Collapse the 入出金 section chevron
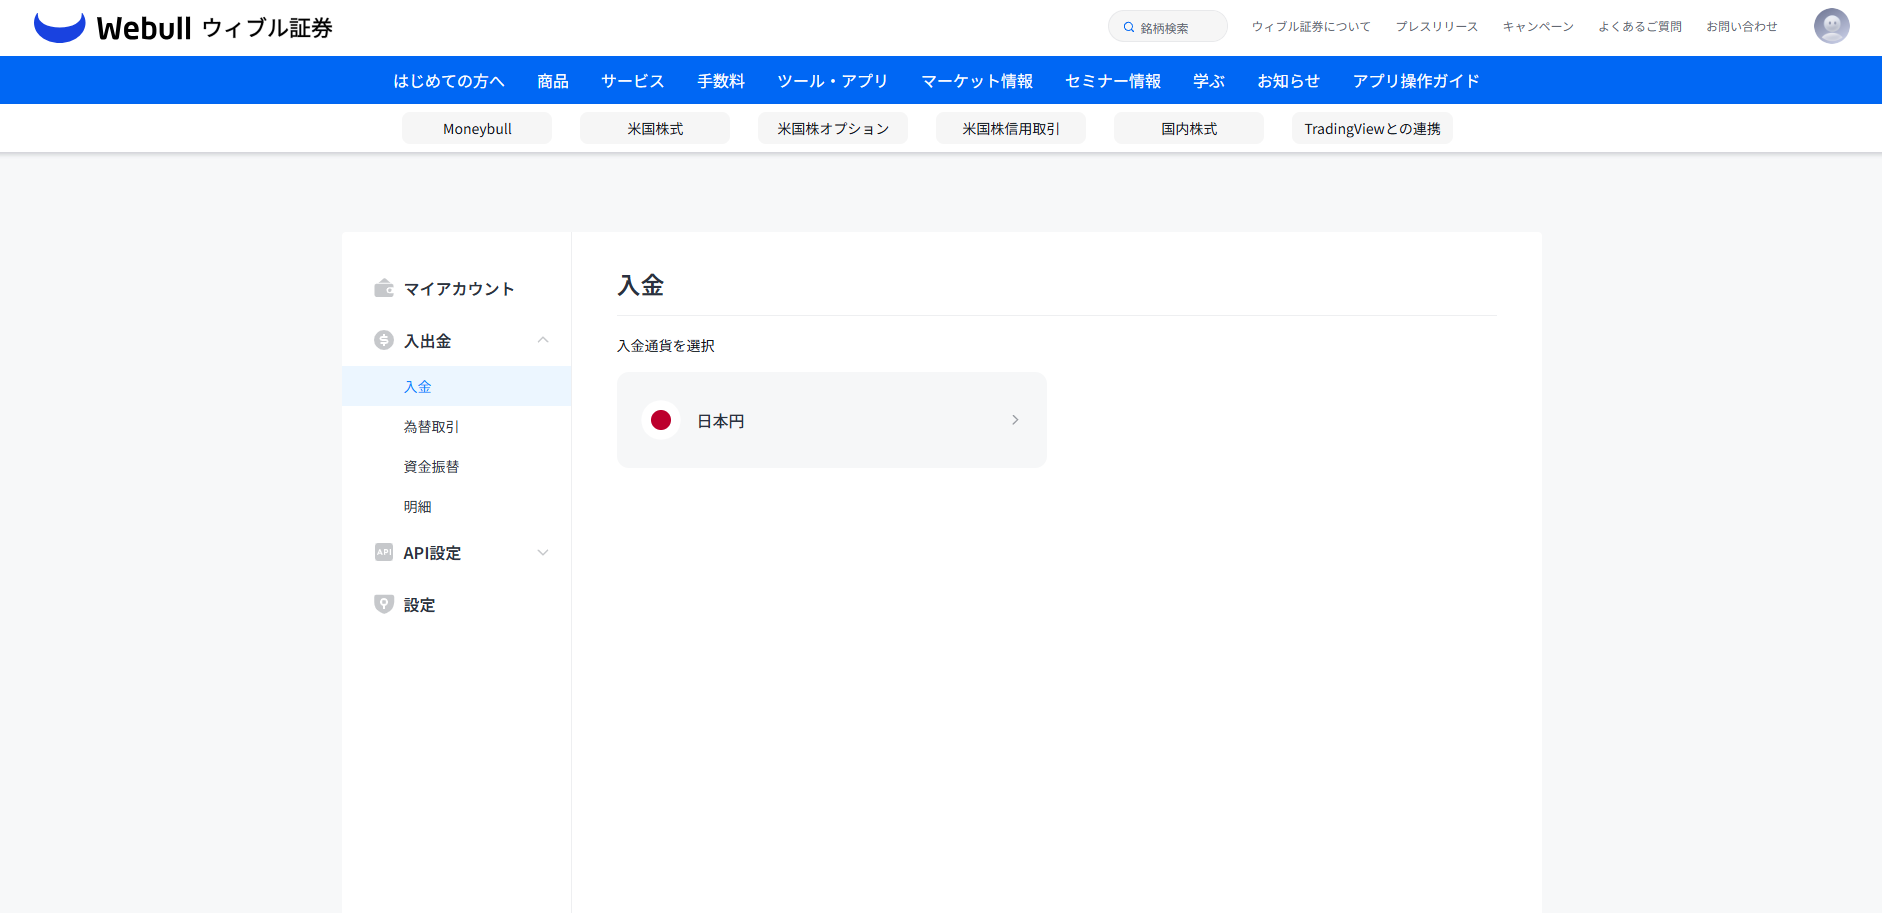Screen dimensions: 1882x913 543,341
